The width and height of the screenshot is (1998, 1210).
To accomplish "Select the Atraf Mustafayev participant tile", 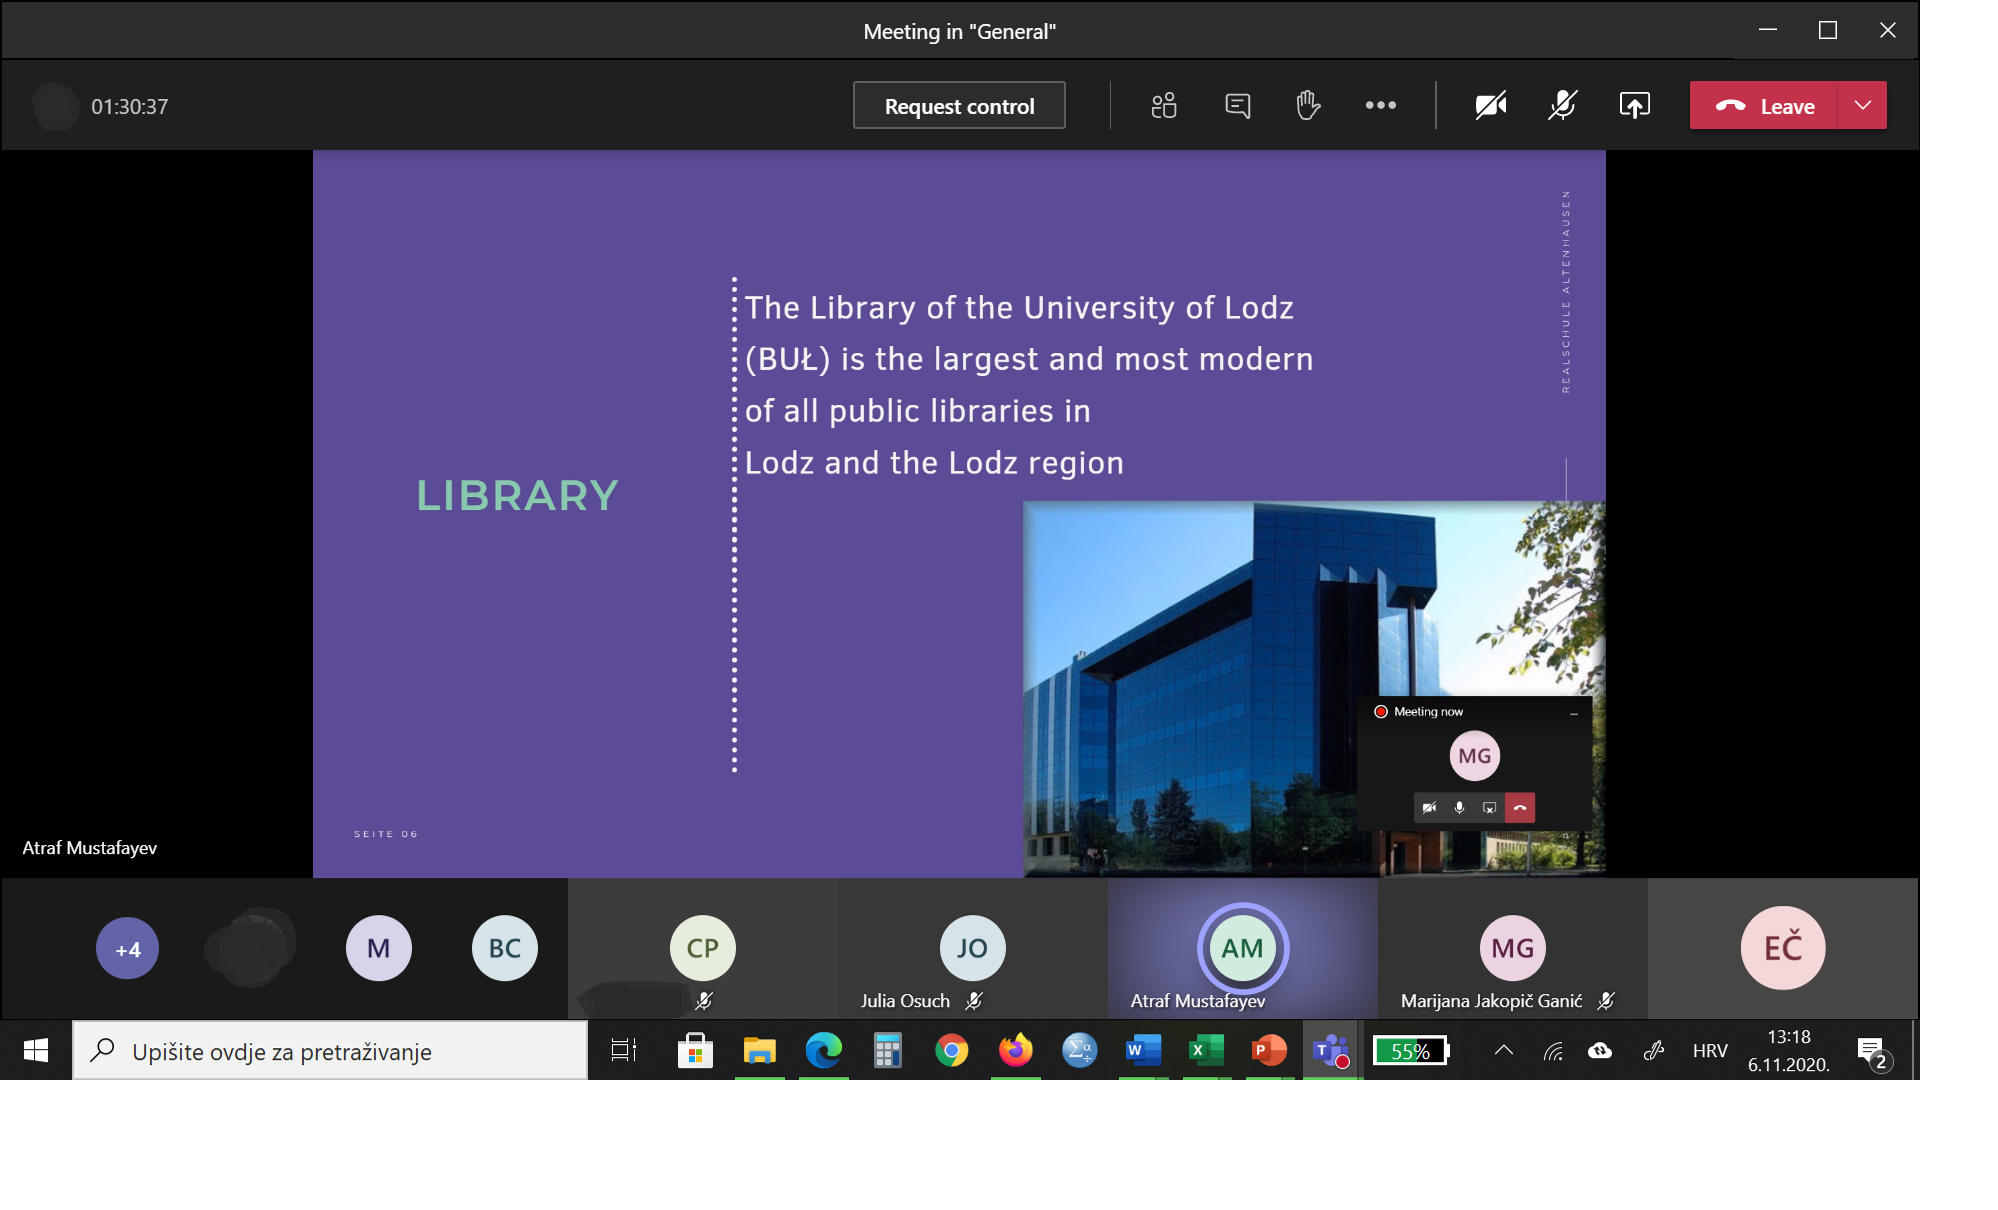I will click(x=1242, y=949).
